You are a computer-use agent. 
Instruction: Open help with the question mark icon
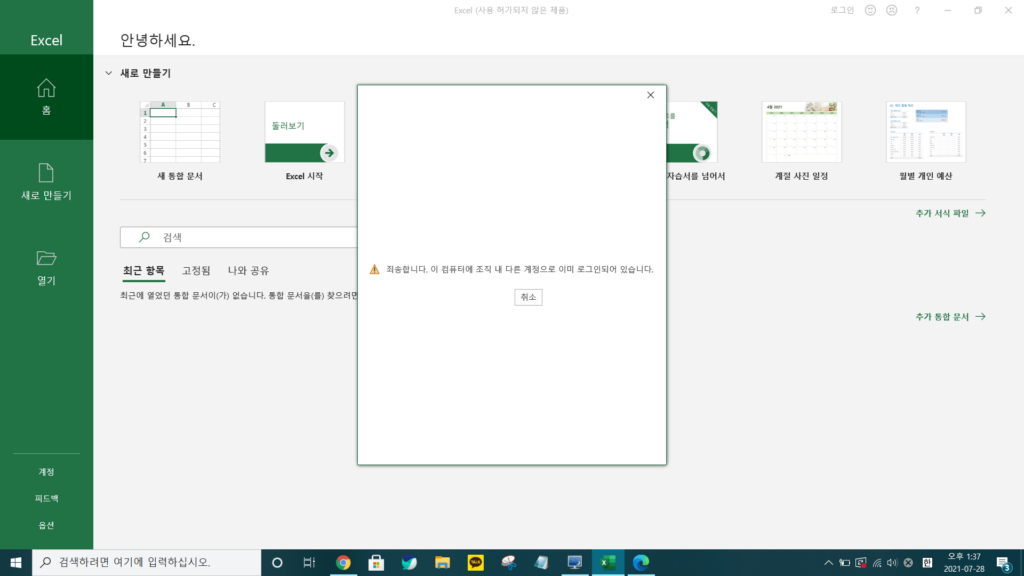pyautogui.click(x=917, y=10)
